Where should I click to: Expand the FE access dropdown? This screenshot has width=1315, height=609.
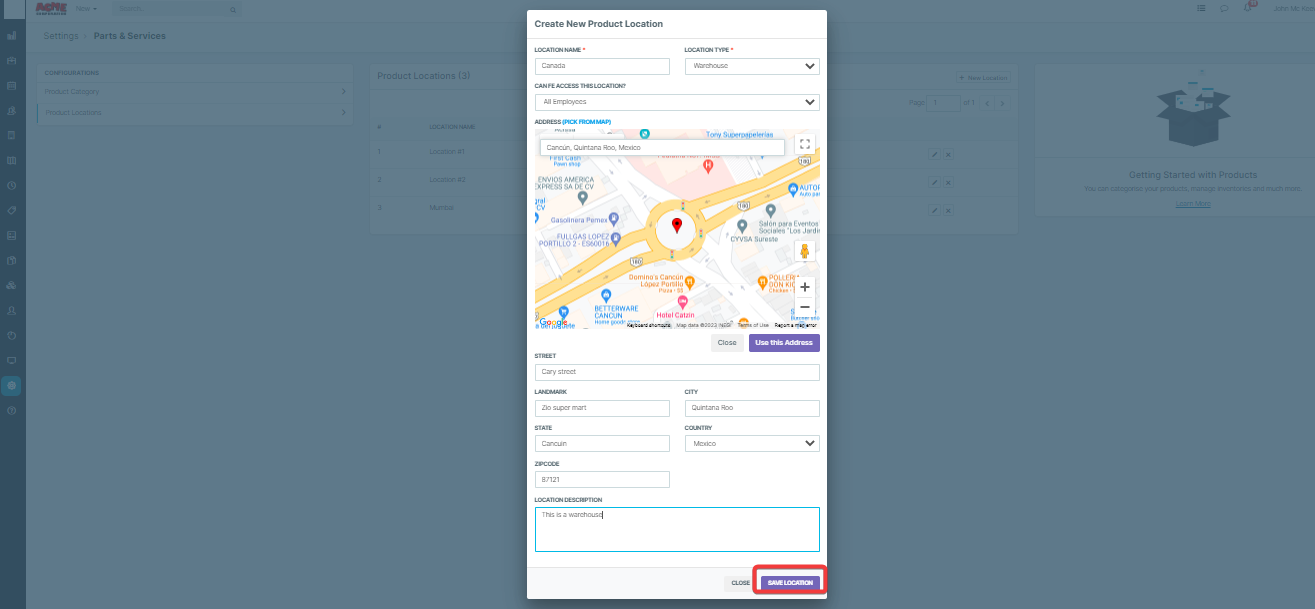[x=677, y=102]
